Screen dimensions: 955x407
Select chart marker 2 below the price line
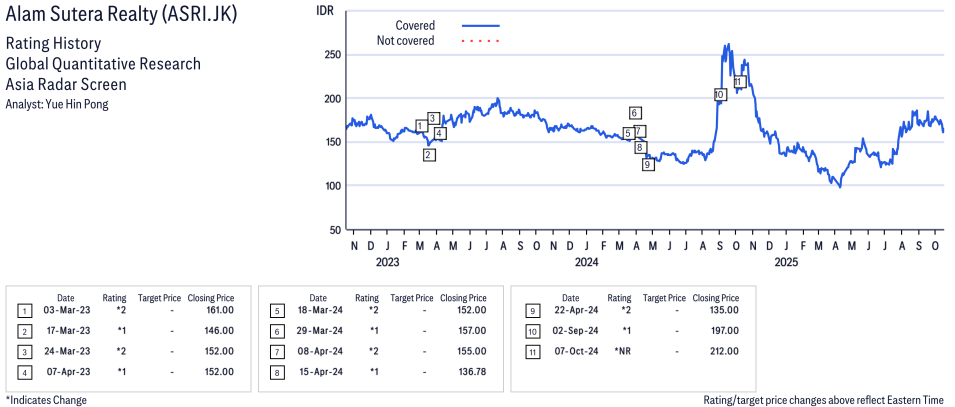[428, 155]
